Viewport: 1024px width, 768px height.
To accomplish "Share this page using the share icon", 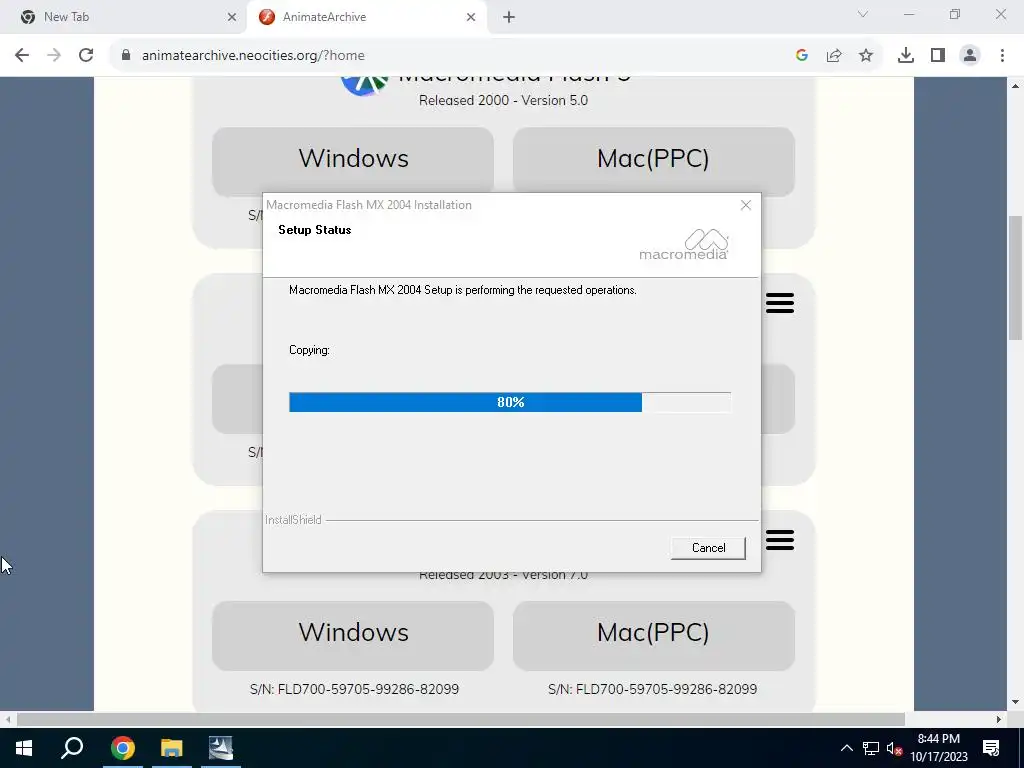I will pos(834,56).
